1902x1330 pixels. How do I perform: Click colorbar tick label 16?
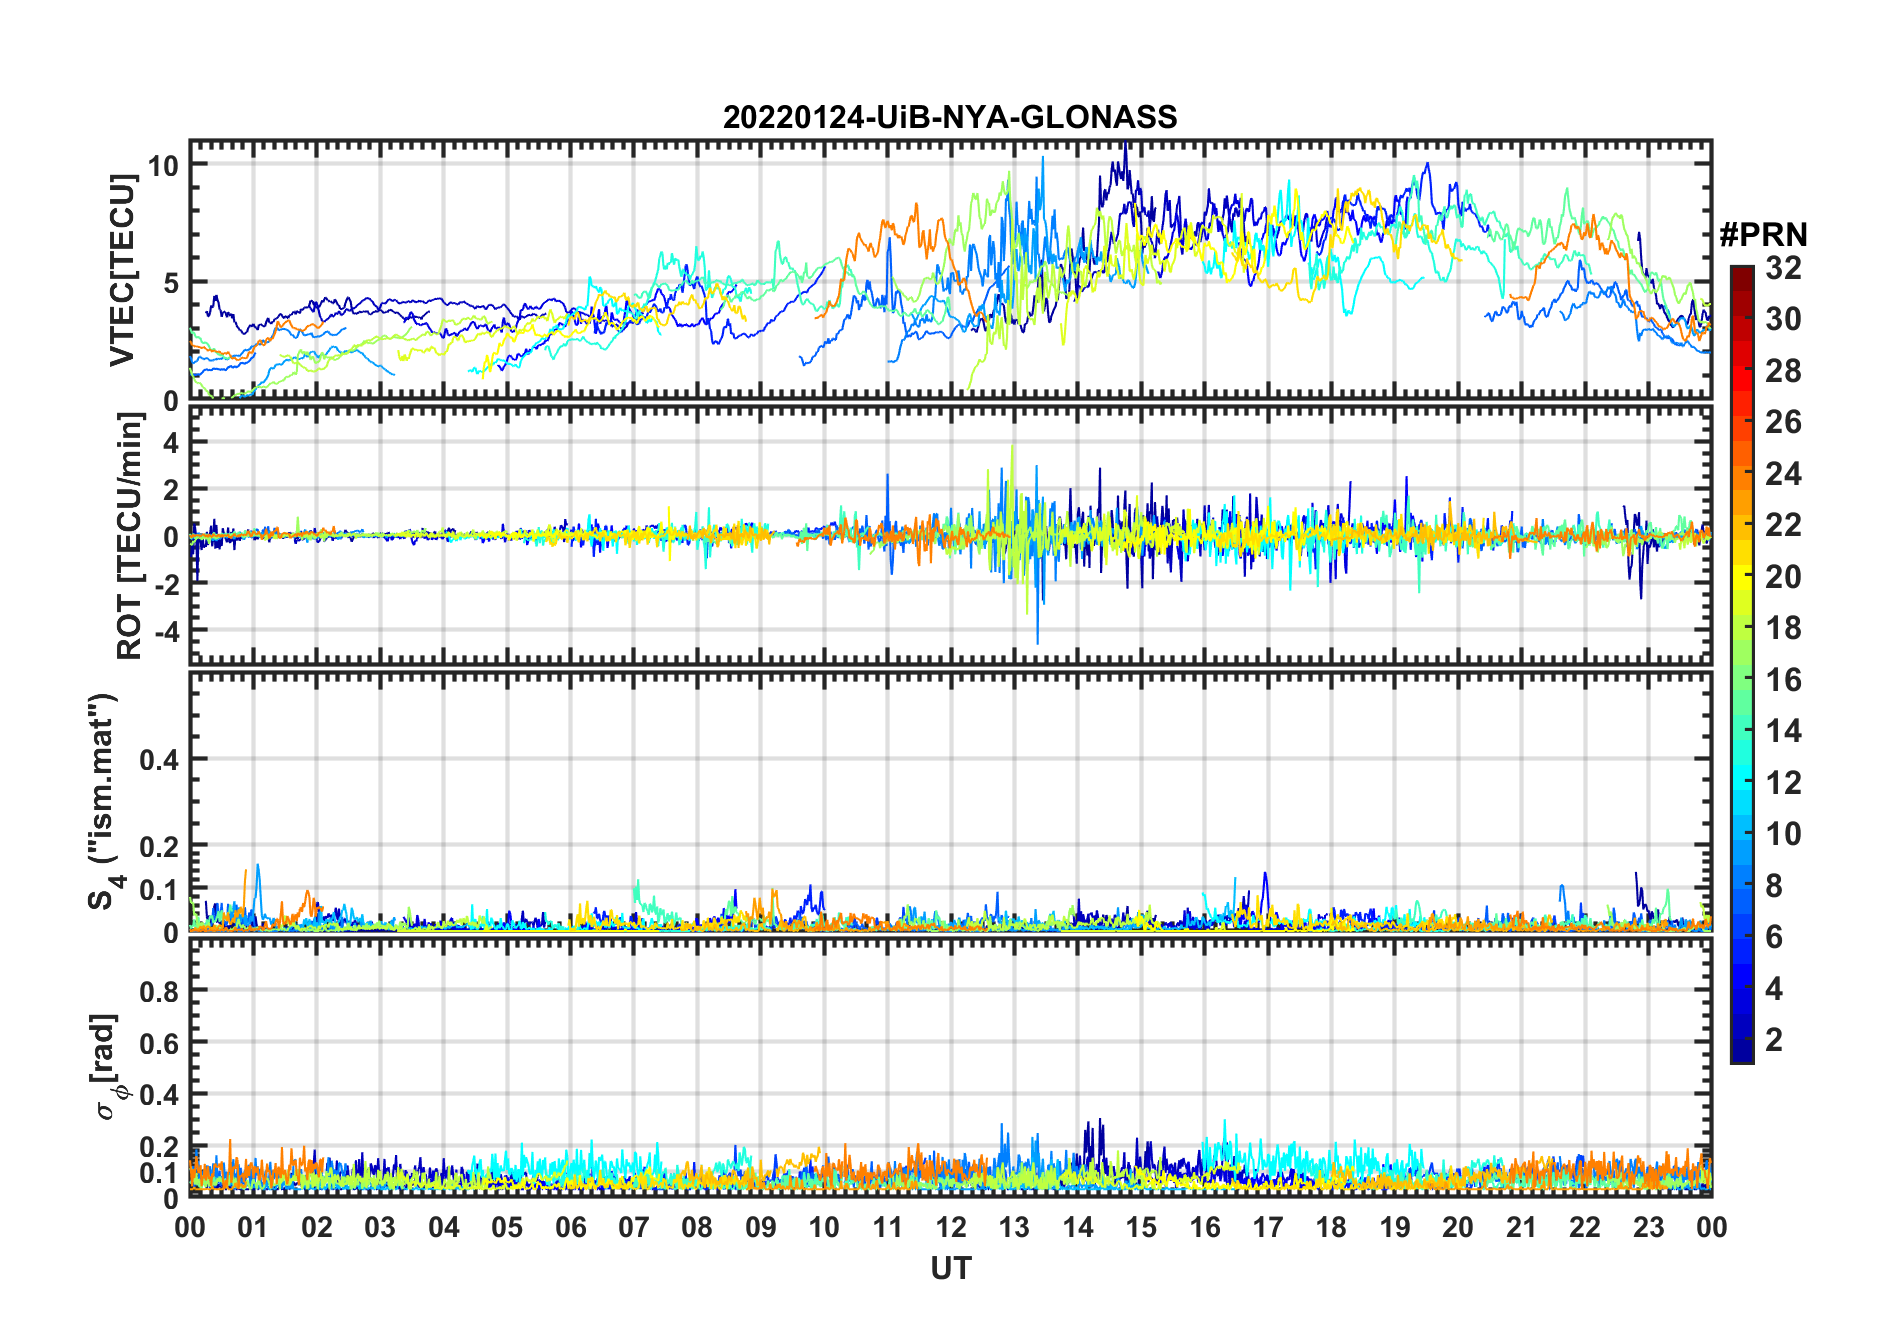click(1783, 680)
